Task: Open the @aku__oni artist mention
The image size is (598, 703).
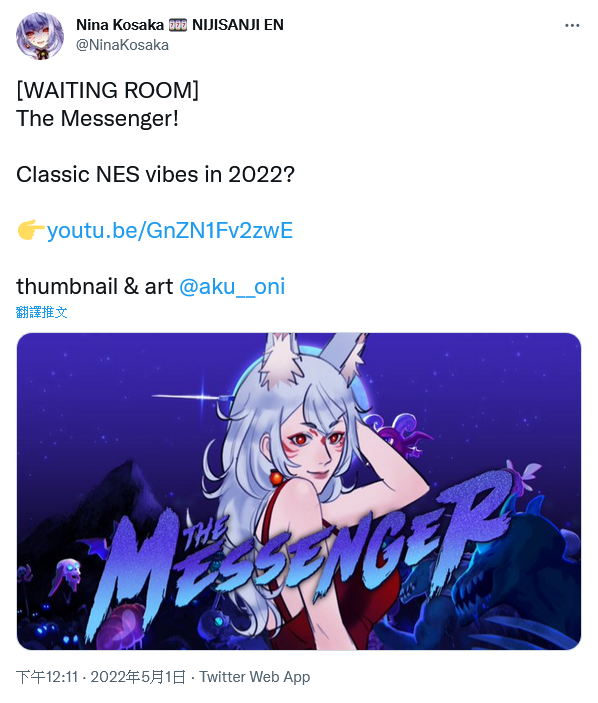Action: point(232,286)
